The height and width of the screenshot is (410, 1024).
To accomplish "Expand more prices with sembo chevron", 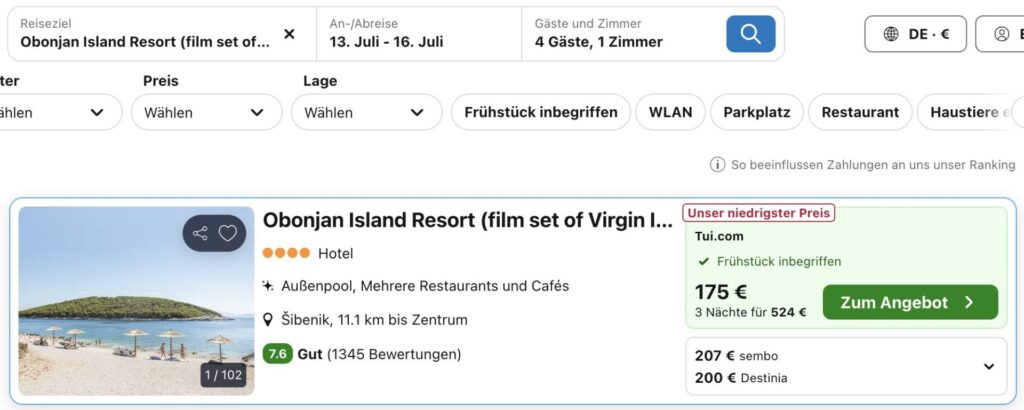I will [989, 367].
